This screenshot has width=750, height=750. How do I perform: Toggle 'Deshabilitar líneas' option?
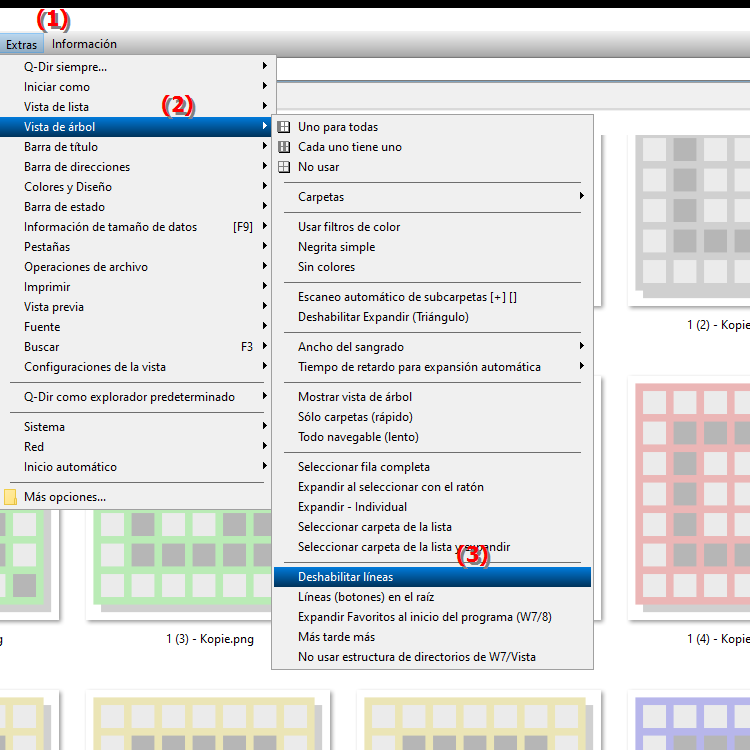click(x=345, y=577)
